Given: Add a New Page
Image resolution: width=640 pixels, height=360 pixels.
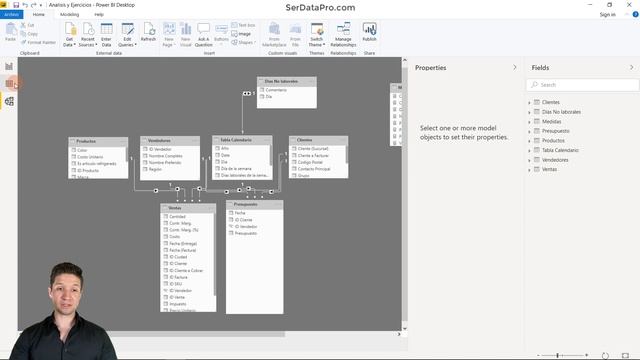Looking at the screenshot, I should (169, 35).
